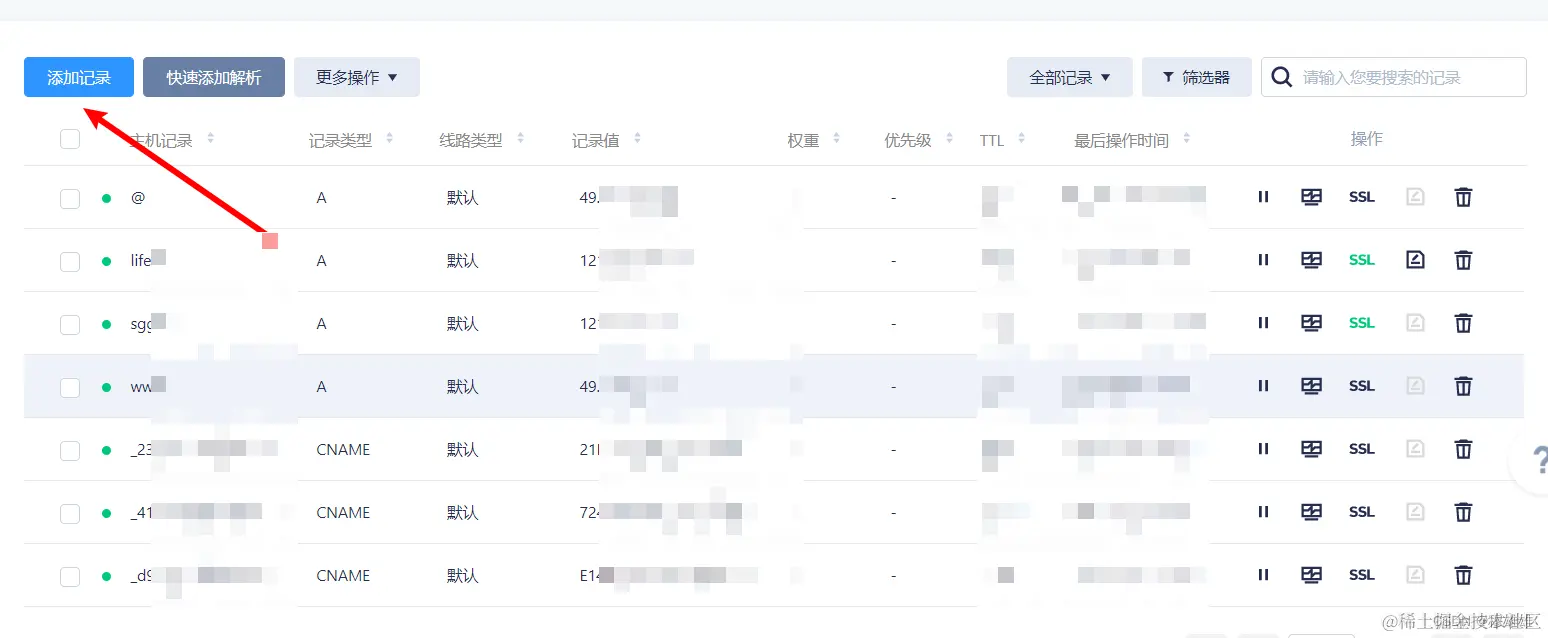
Task: Delete the @ record
Action: coord(1463,197)
